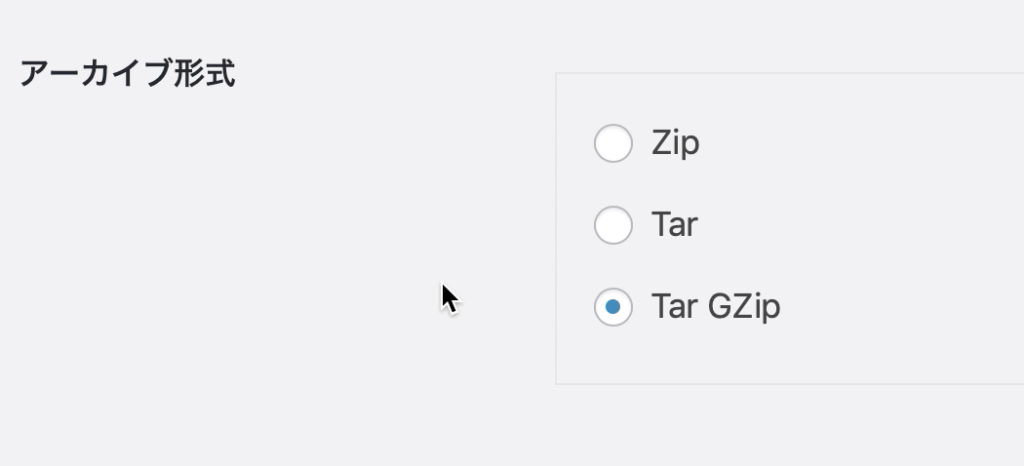Click the letter "Z" of the Zip label

point(662,143)
